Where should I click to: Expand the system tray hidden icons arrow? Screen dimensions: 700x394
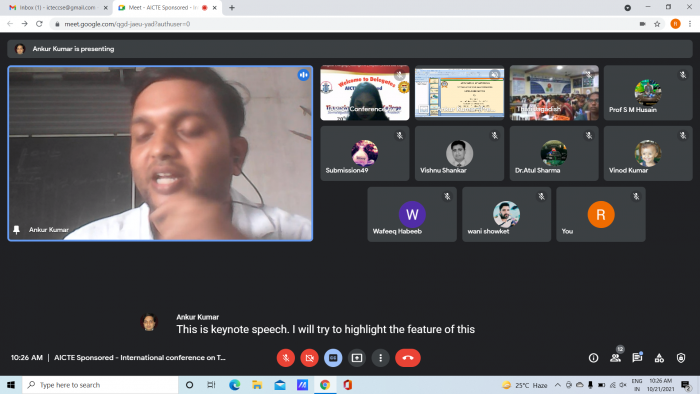[x=558, y=385]
